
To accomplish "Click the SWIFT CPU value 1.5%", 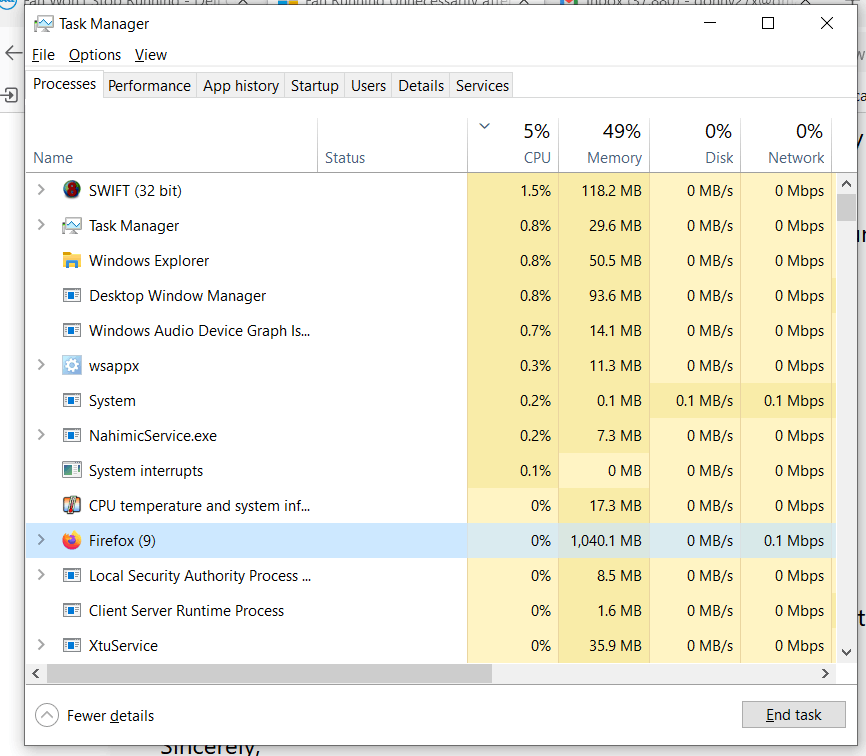I will pyautogui.click(x=535, y=191).
